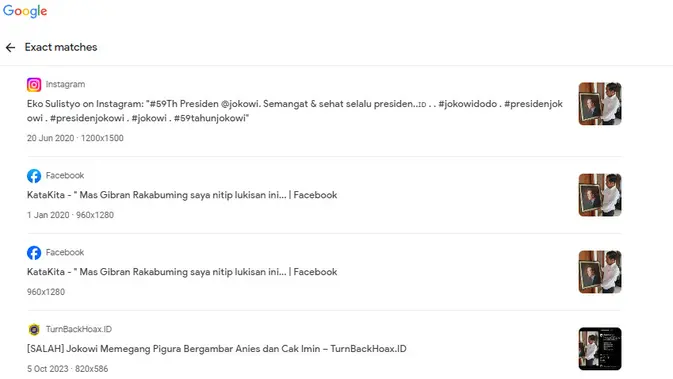Open the [SALAH] Jokowi Memegang Pigura article
673x379 pixels.
point(216,349)
